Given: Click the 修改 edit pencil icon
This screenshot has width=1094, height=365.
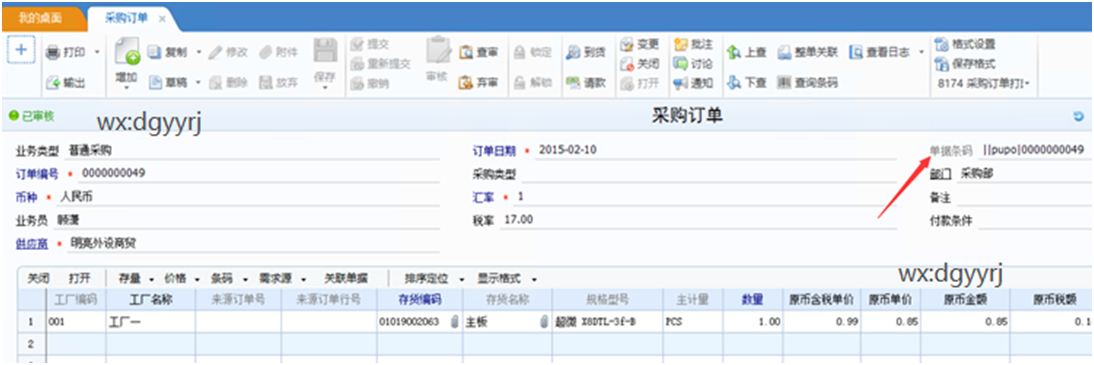Looking at the screenshot, I should (215, 52).
